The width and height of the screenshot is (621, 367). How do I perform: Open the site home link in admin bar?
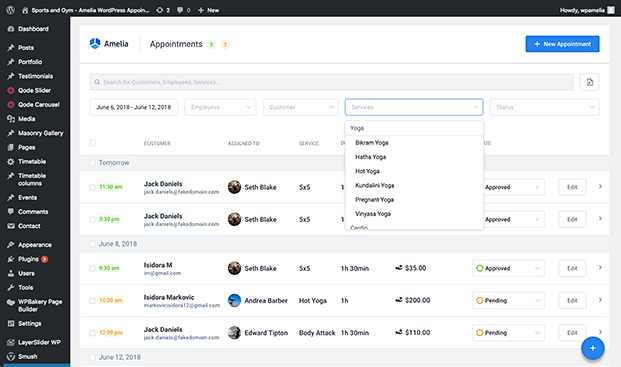[86, 10]
